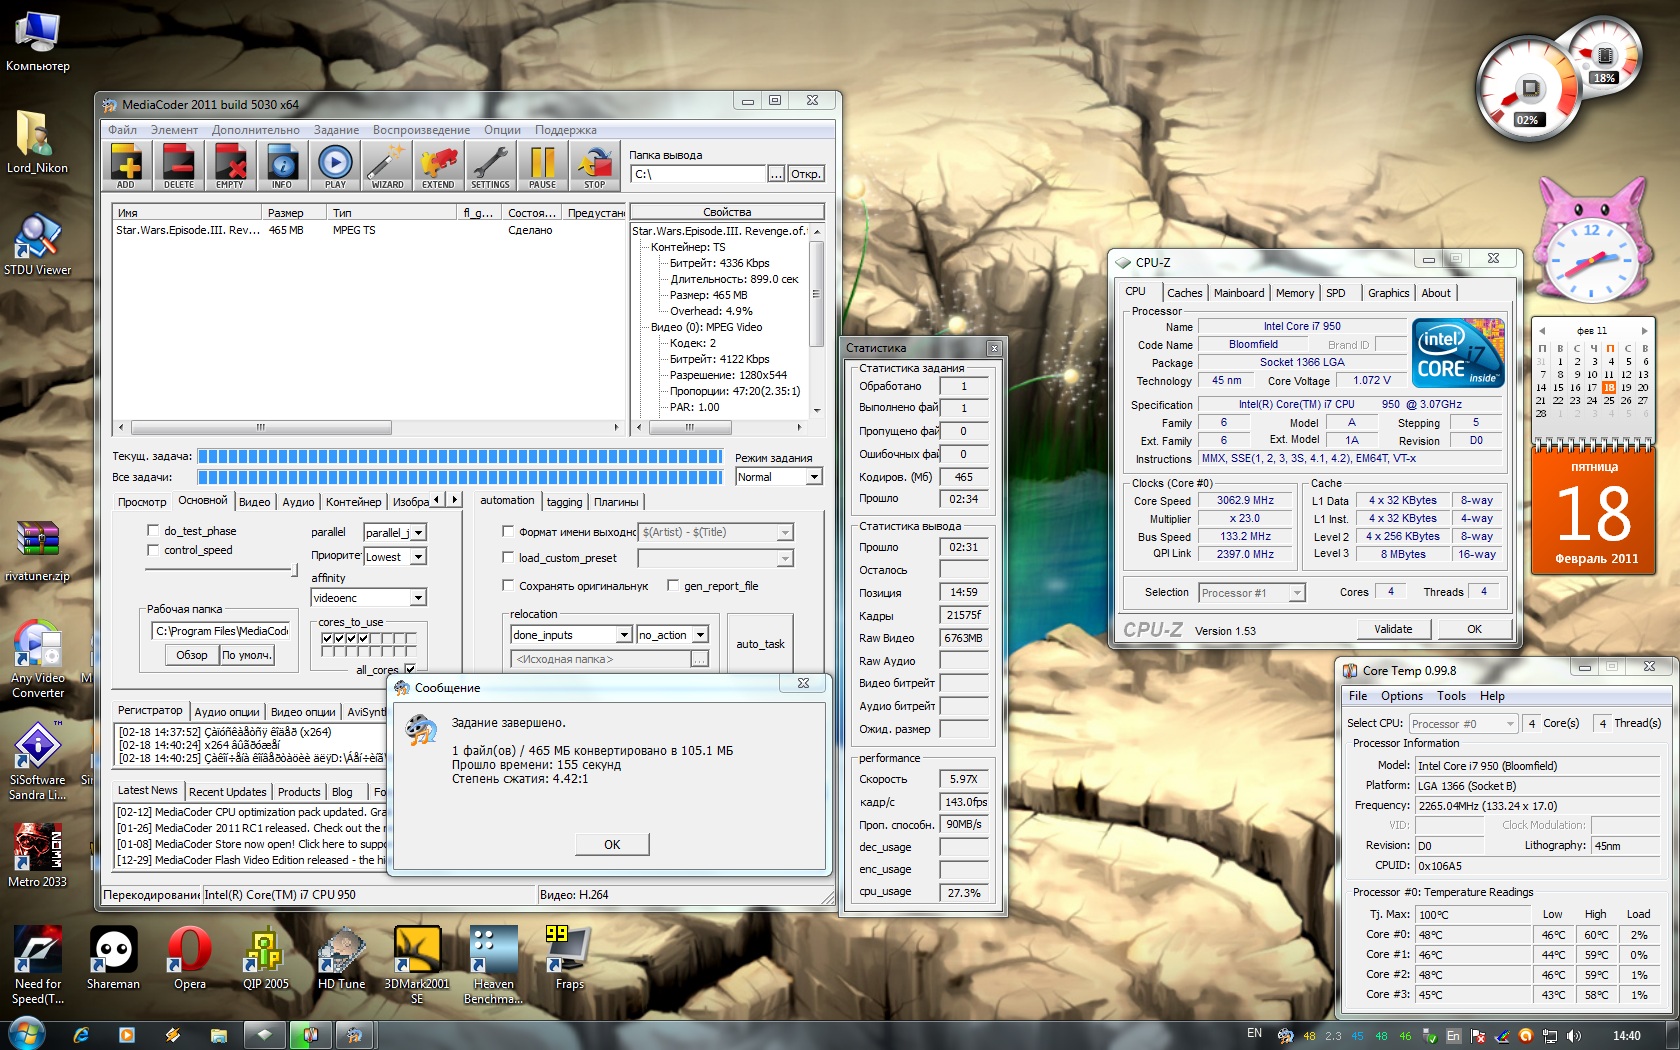Launch HD Tune desktop shortcut

[x=342, y=958]
